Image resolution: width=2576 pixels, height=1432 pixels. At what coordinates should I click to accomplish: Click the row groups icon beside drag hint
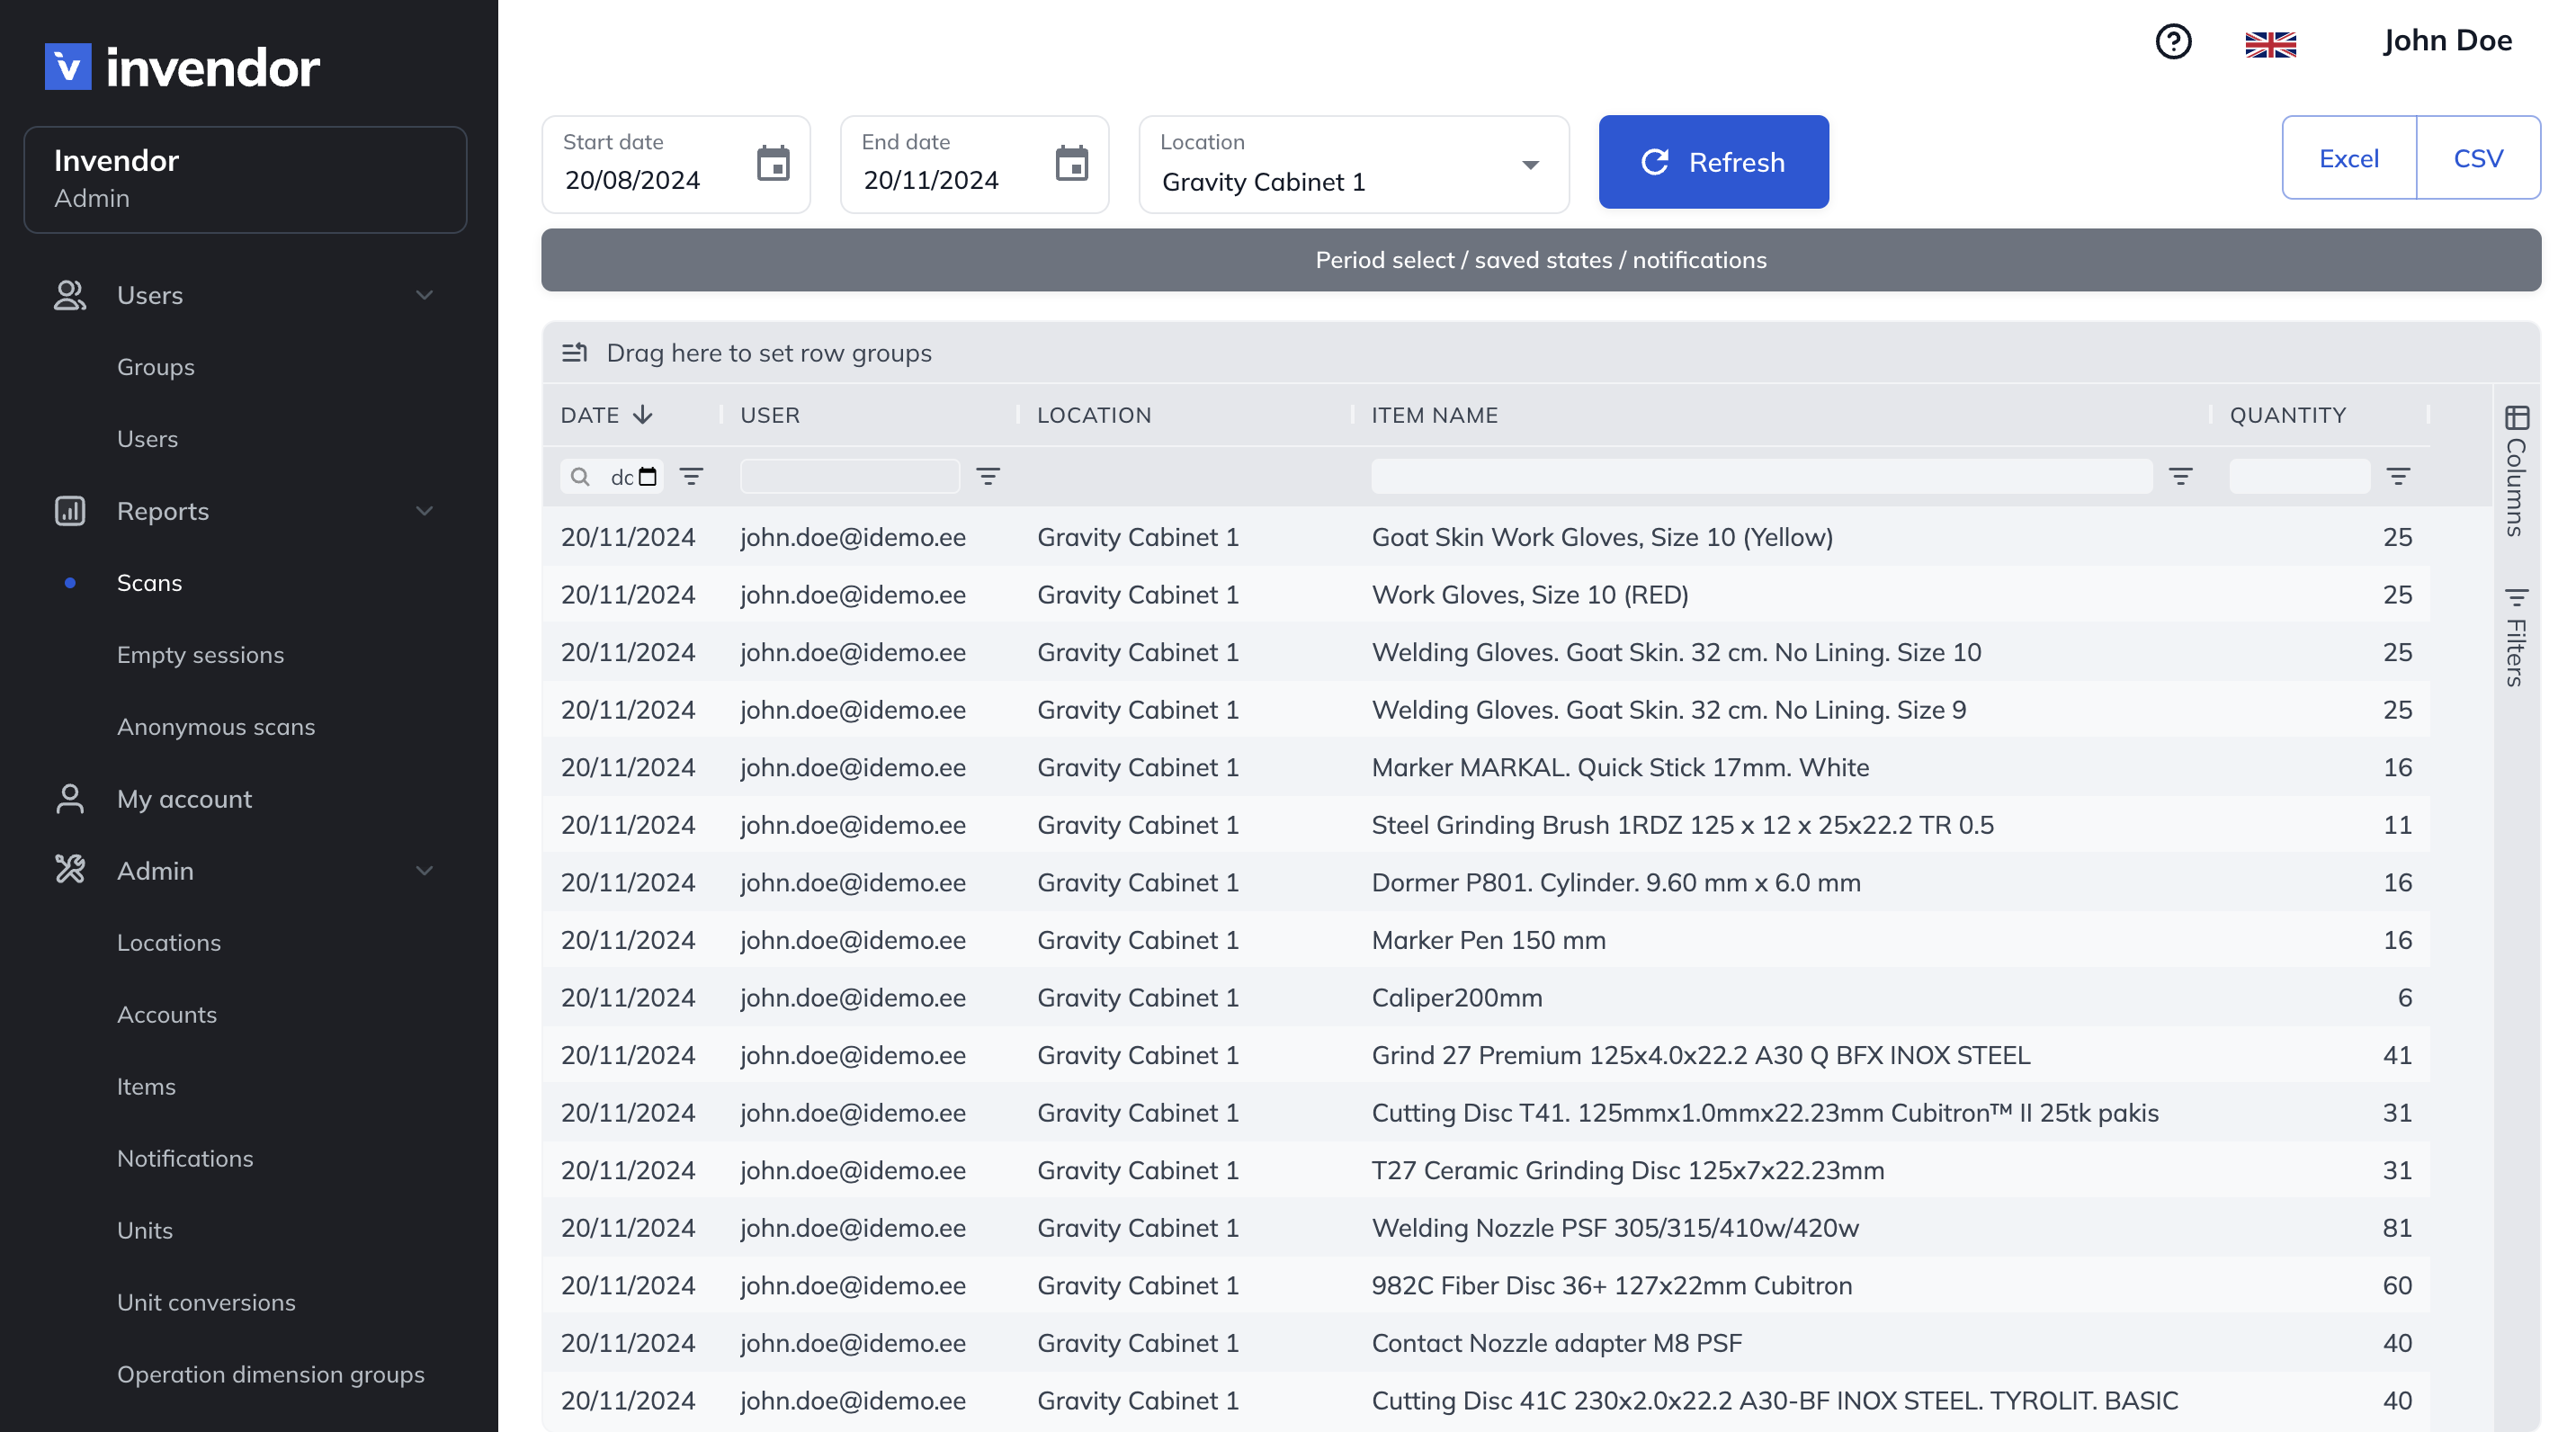(576, 352)
